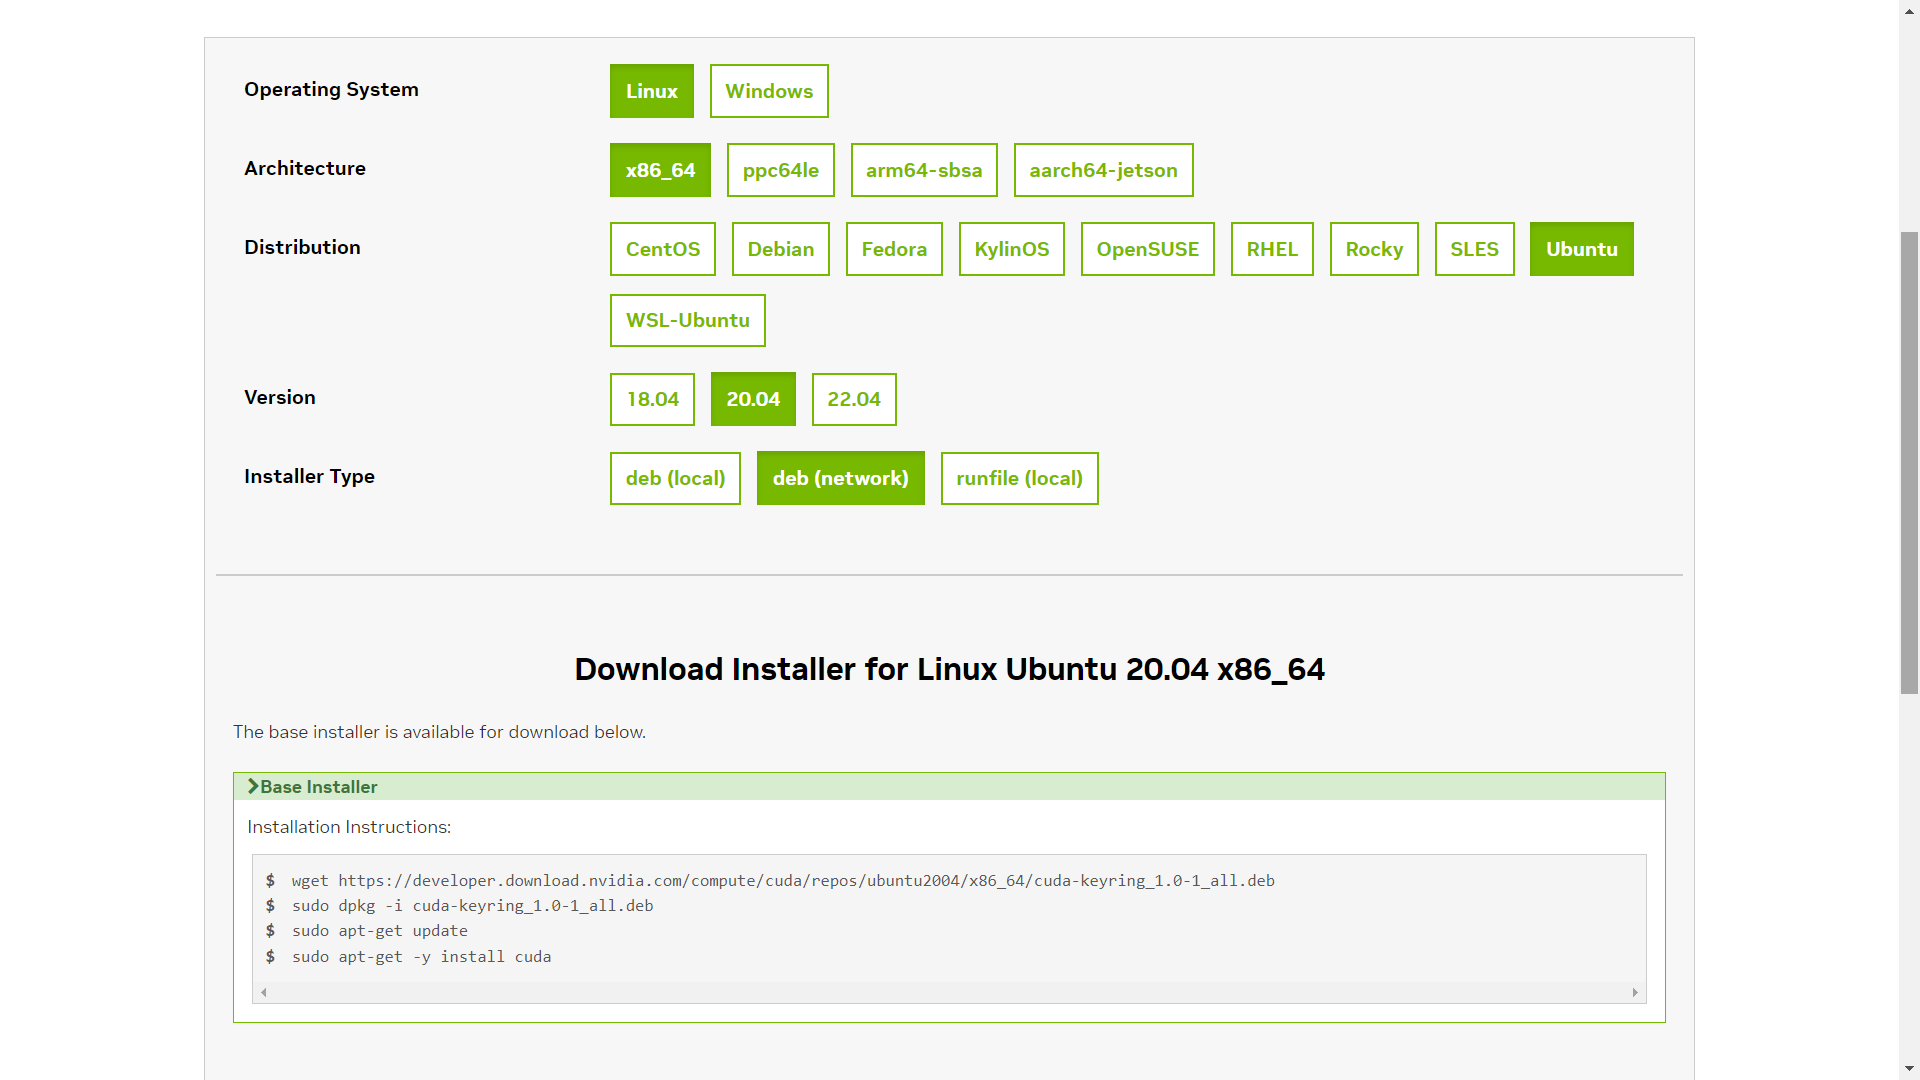Click the Version label
The image size is (1920, 1080).
point(280,398)
